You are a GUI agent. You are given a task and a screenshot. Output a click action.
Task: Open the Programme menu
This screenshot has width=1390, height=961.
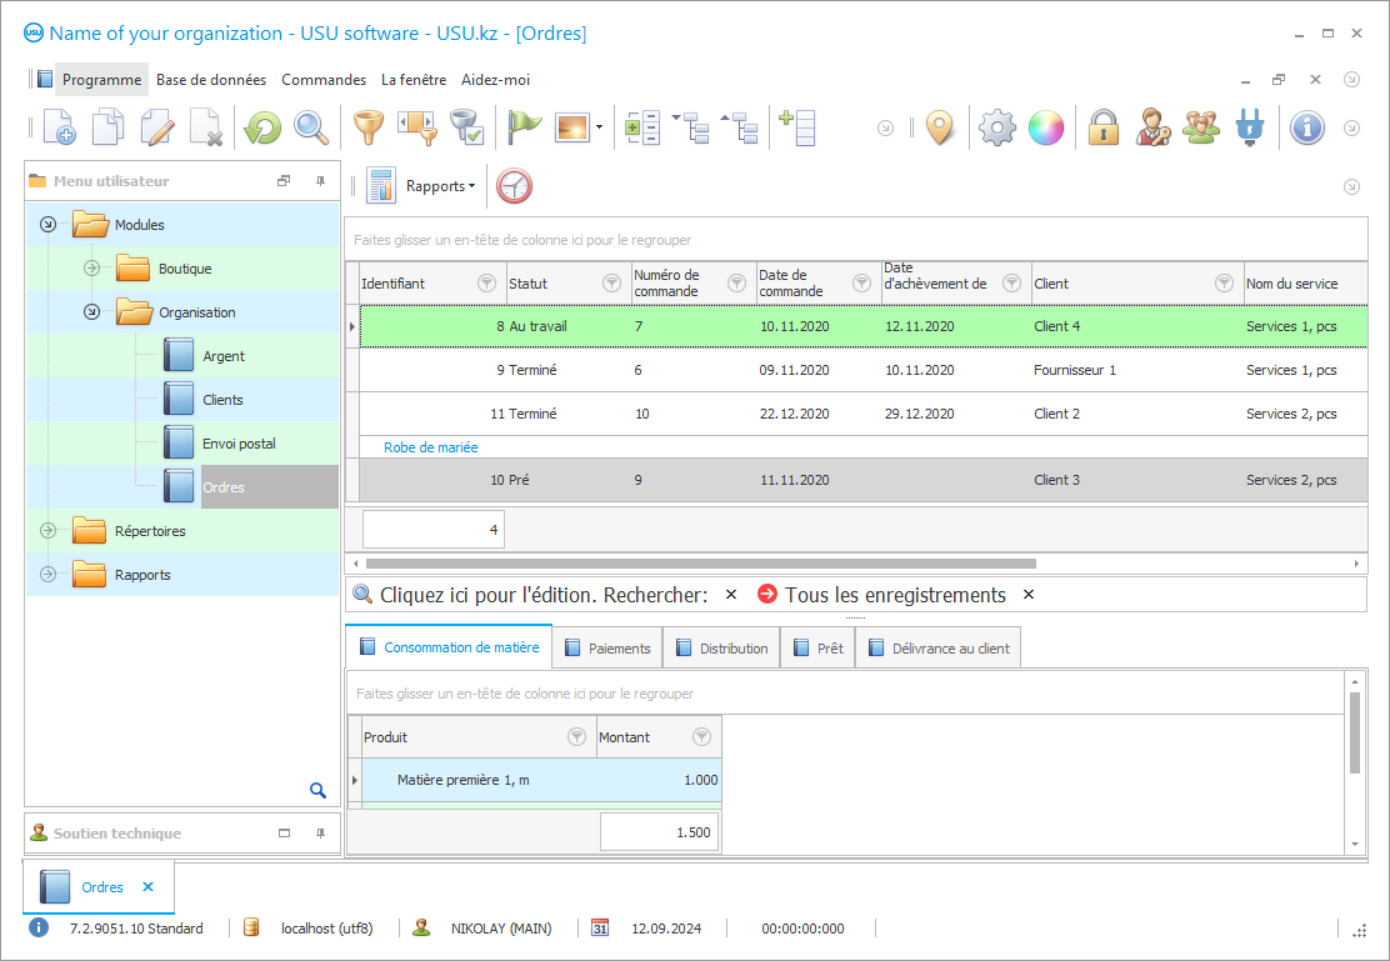click(101, 80)
